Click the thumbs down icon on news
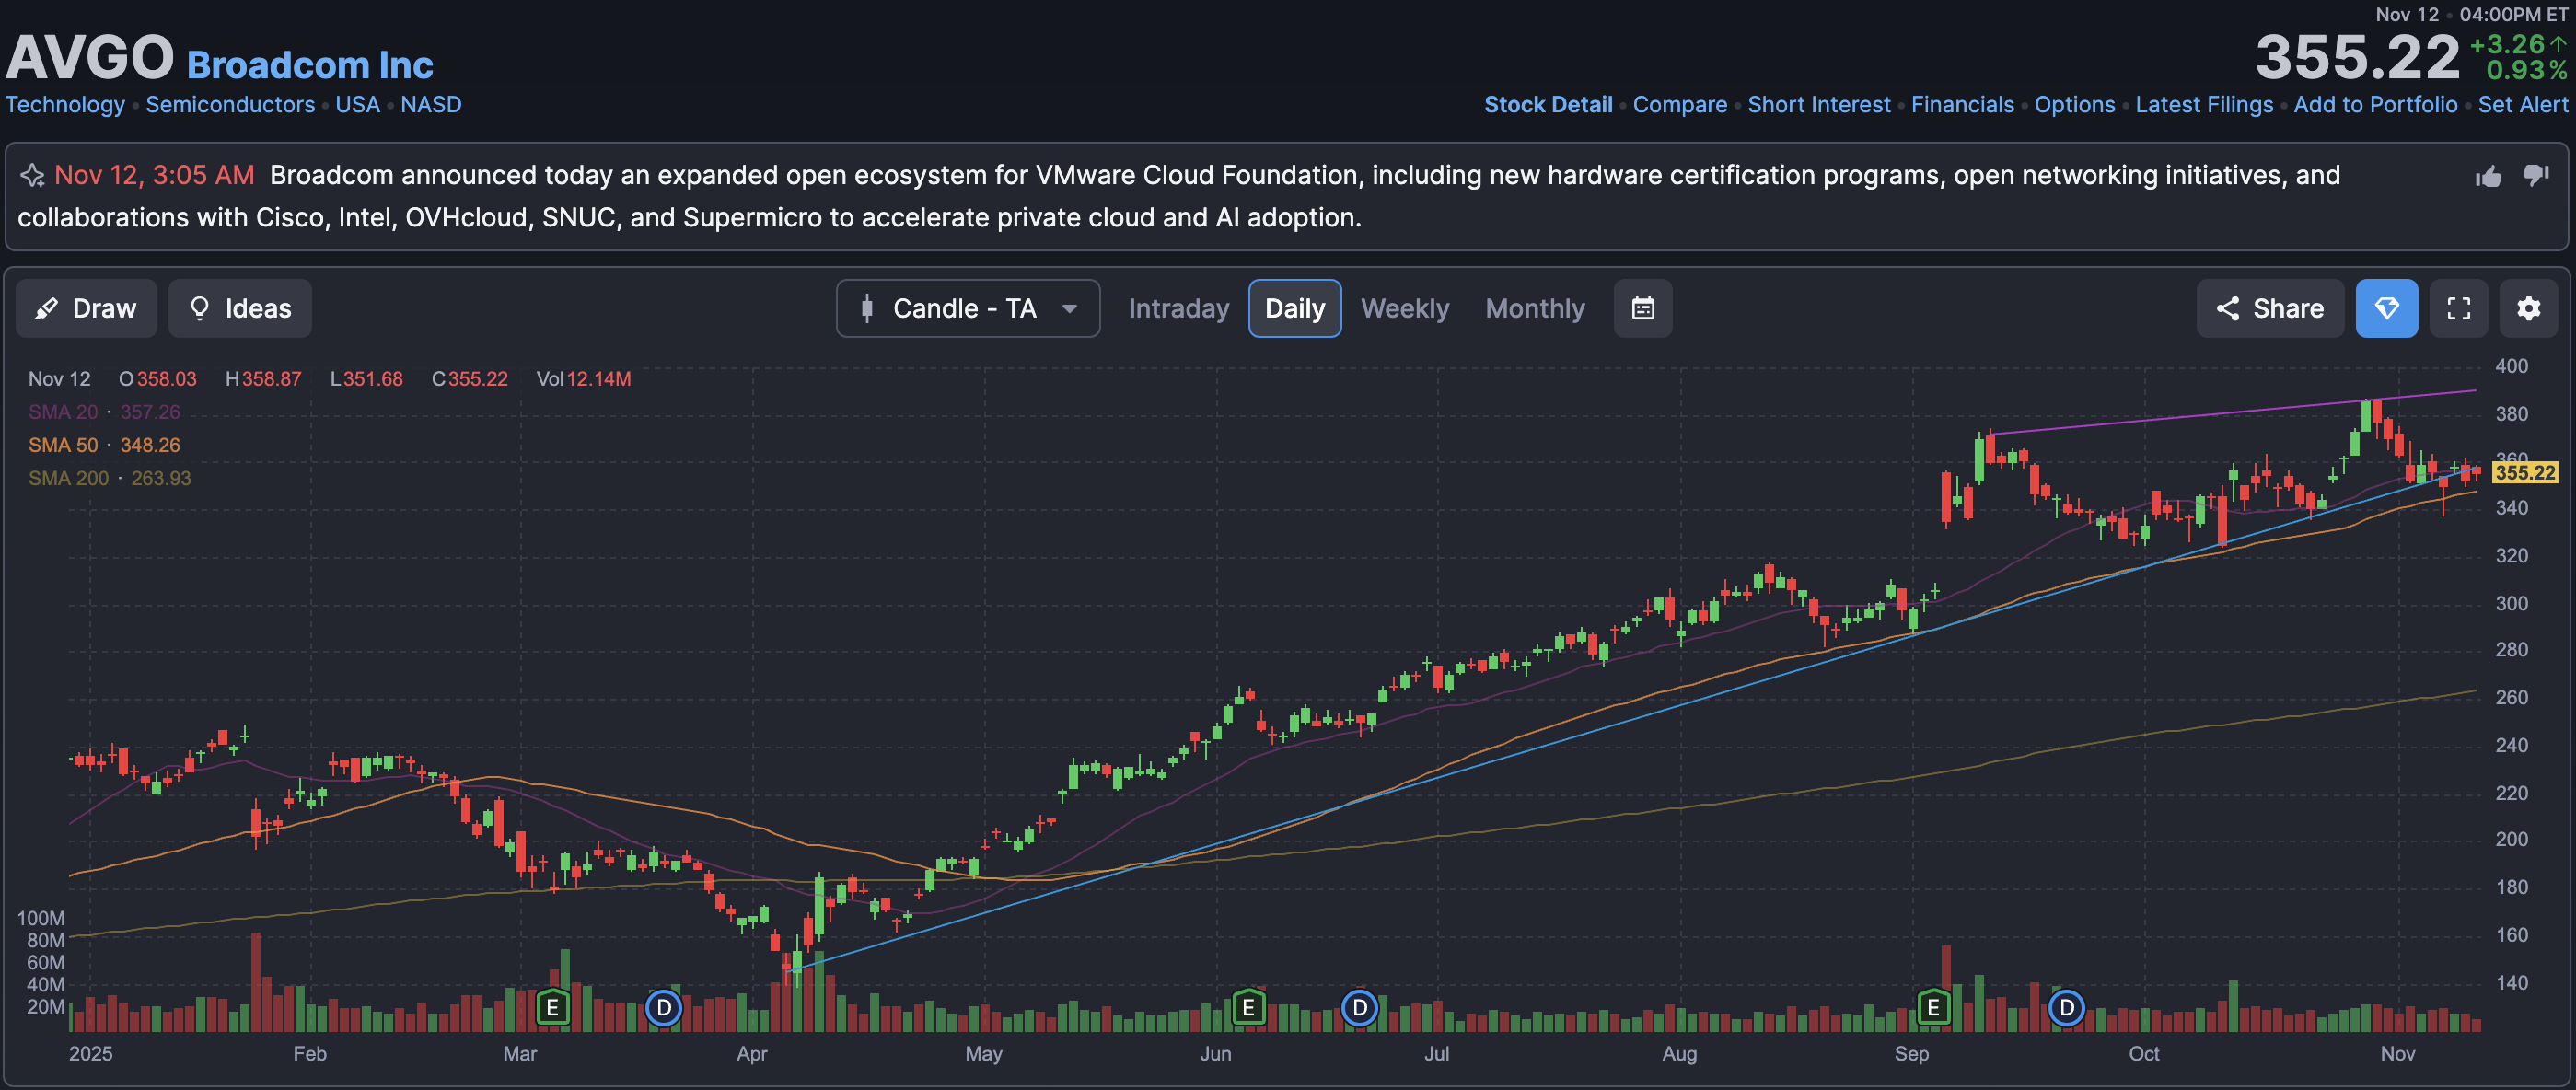 point(2535,176)
